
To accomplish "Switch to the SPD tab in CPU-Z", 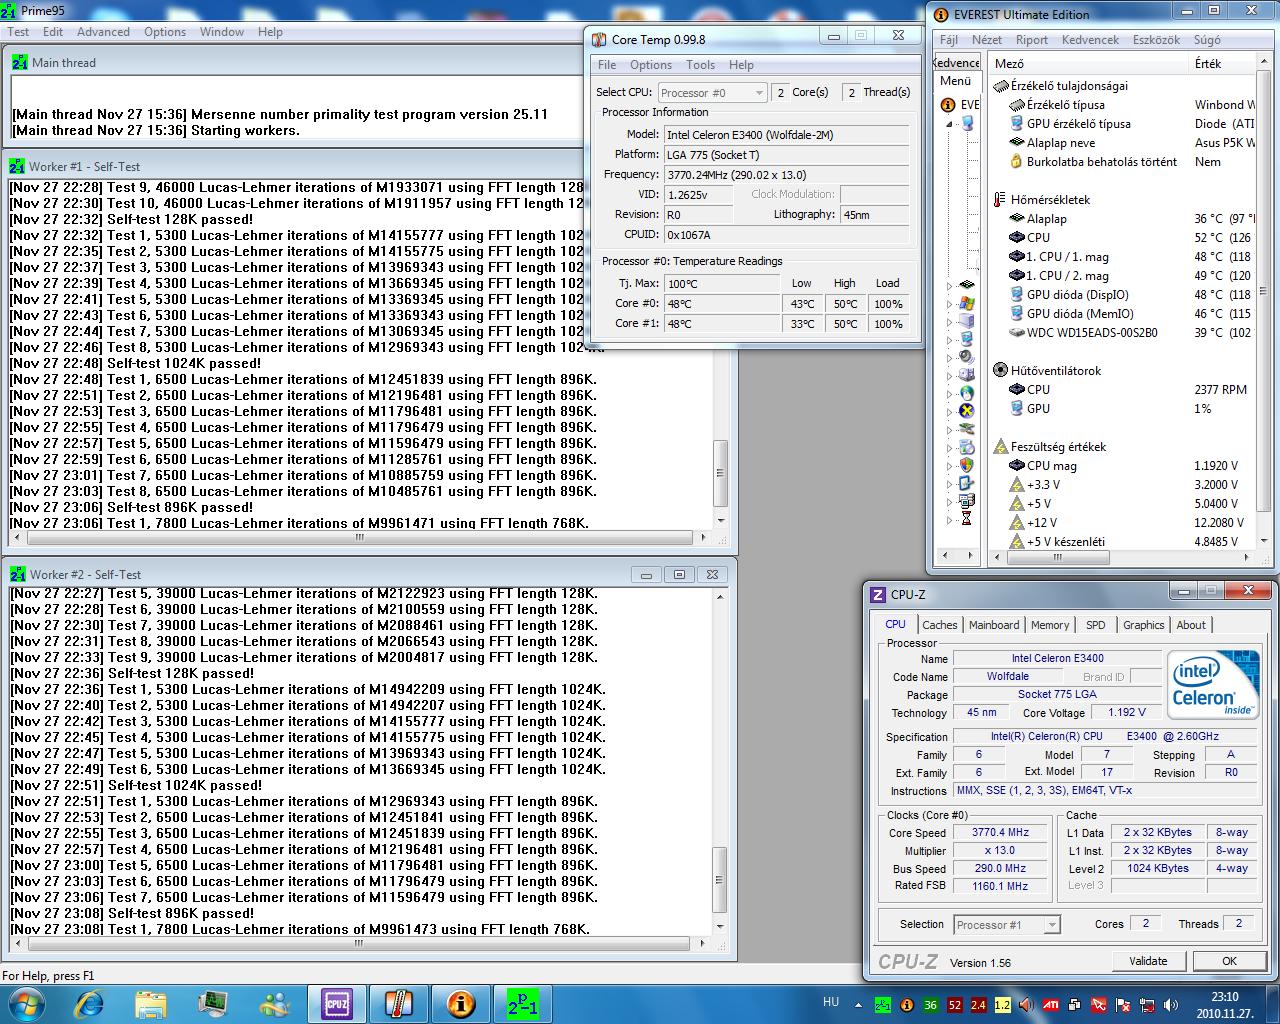I will 1096,625.
